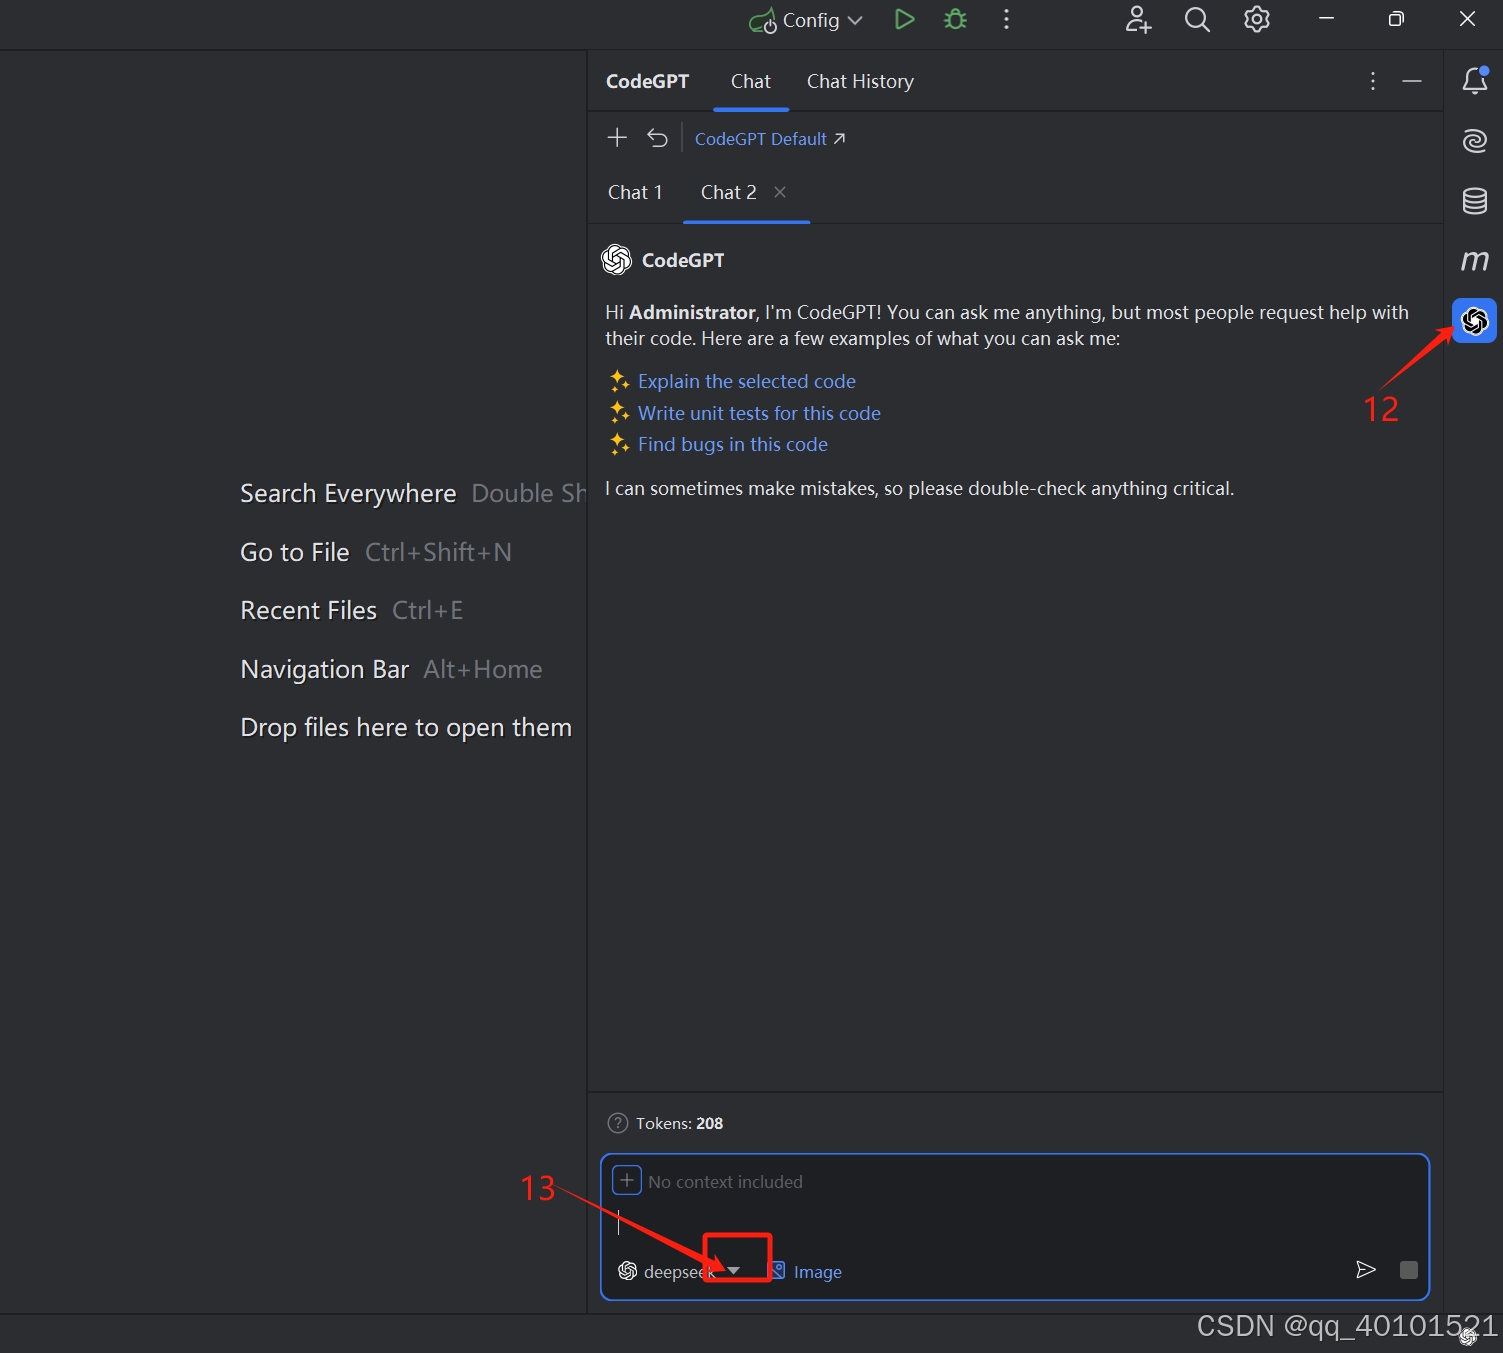Open the Database tool window icon

pos(1475,200)
